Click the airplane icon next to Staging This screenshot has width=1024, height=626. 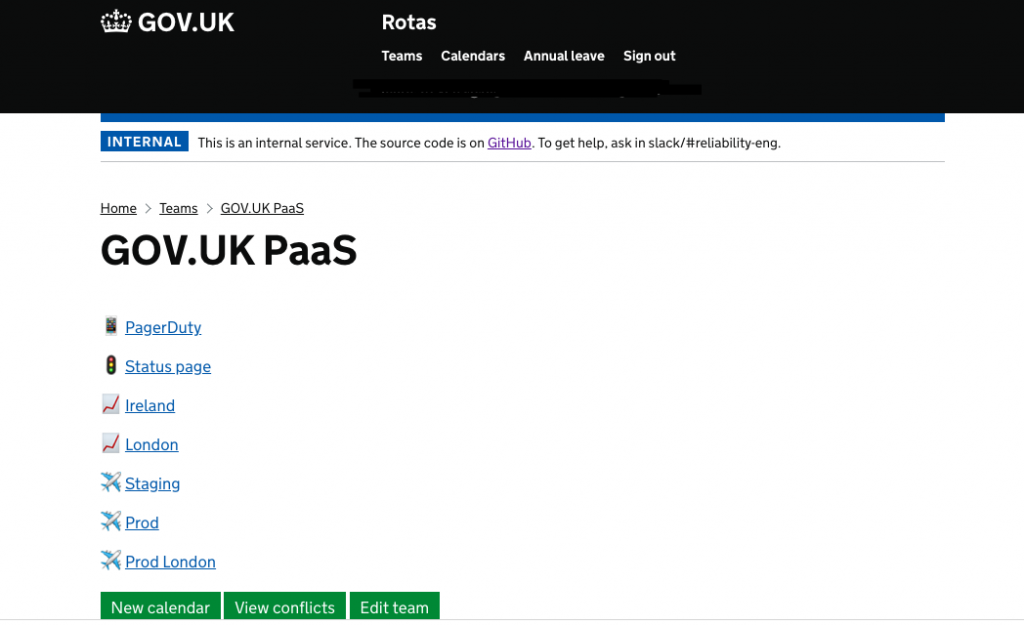(x=110, y=482)
